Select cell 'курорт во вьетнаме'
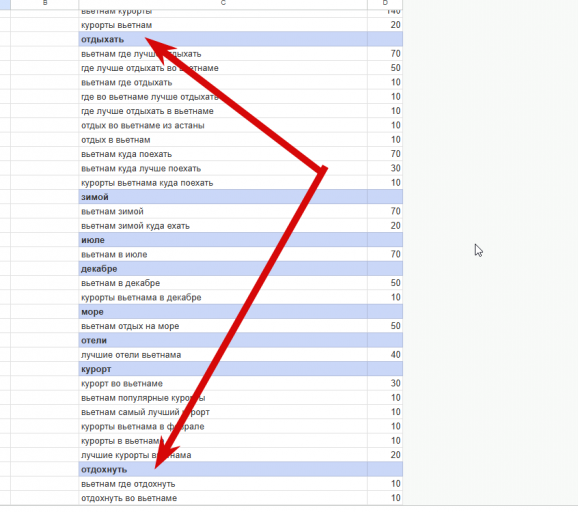 [223, 384]
